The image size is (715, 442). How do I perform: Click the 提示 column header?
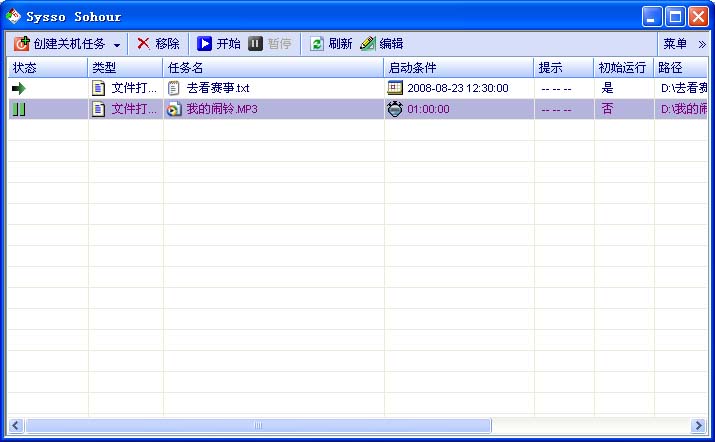point(564,68)
